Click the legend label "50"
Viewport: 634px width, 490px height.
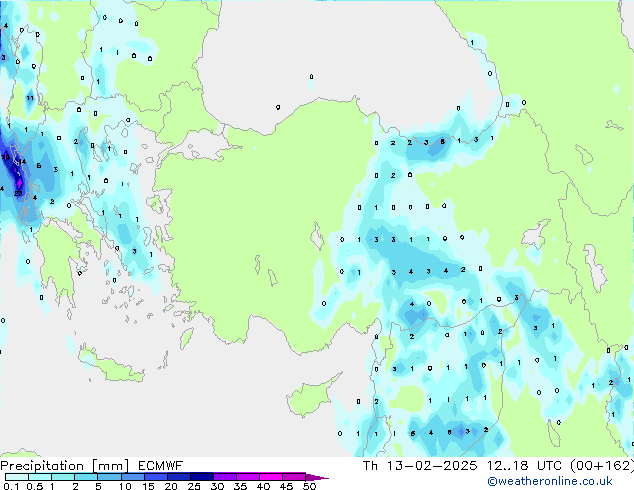309,486
